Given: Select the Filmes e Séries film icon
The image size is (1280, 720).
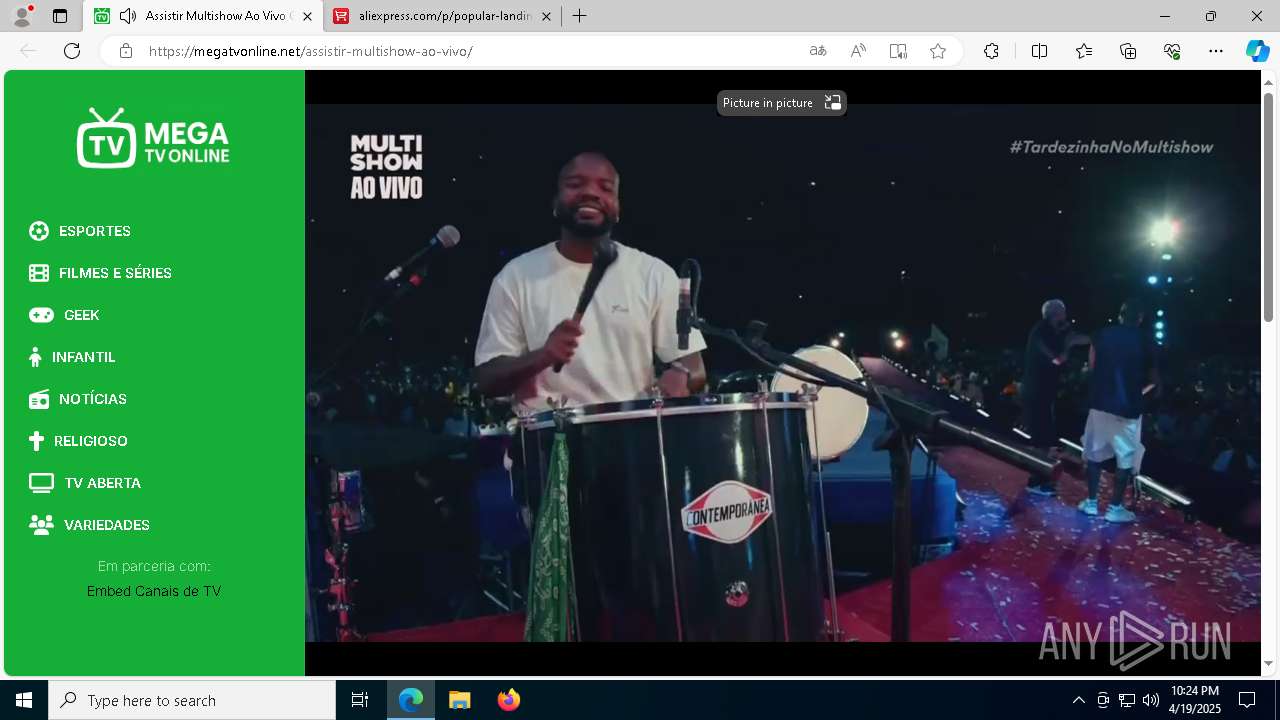Looking at the screenshot, I should coord(39,273).
